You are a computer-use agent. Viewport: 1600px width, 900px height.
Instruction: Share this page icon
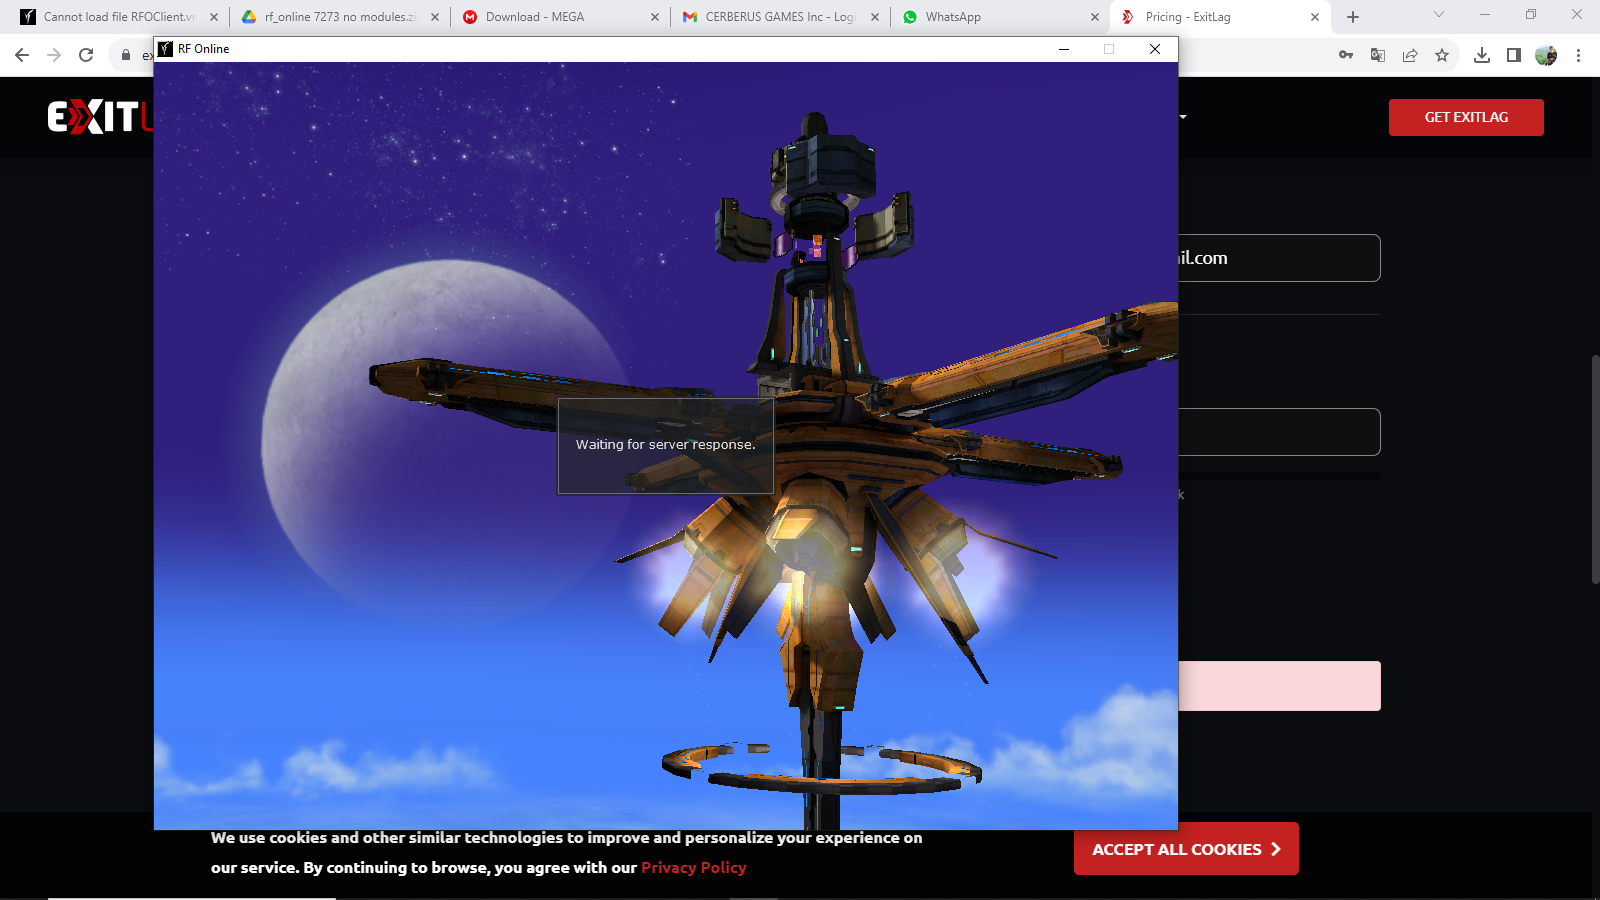pos(1410,55)
